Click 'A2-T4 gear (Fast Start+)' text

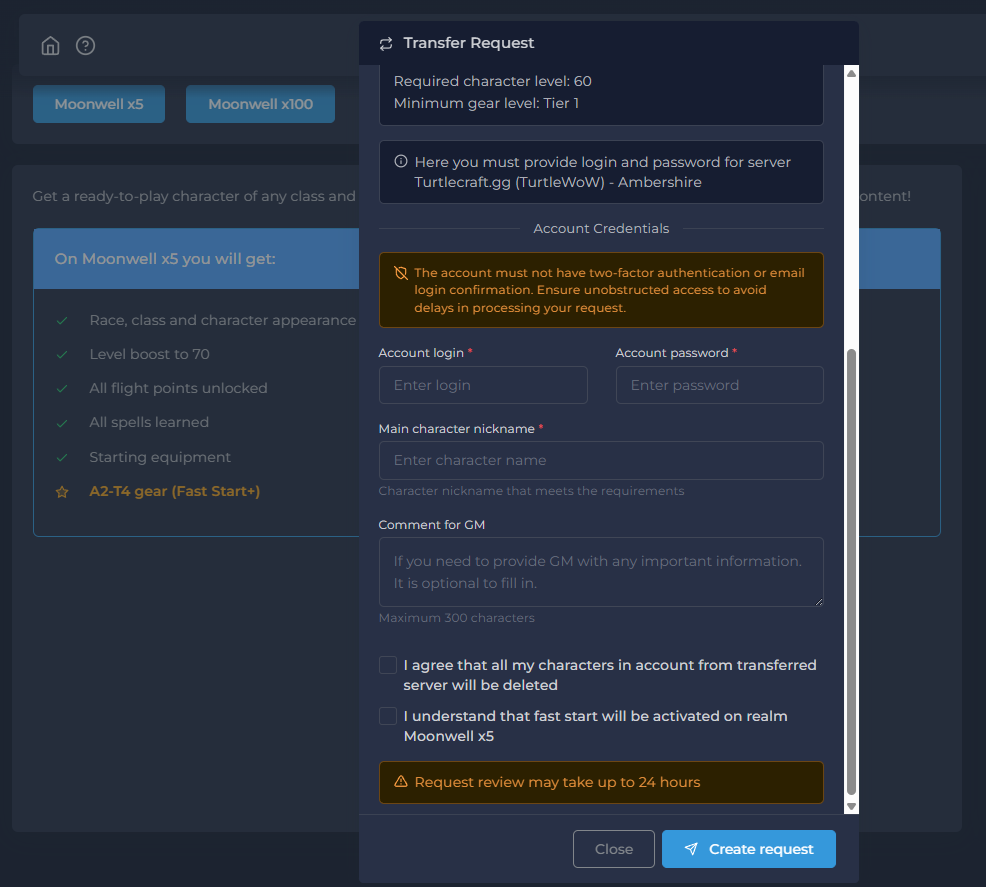point(175,491)
